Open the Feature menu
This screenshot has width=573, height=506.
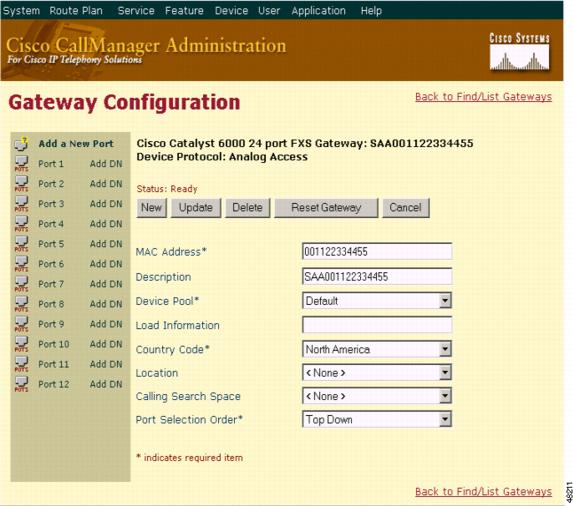(x=184, y=11)
